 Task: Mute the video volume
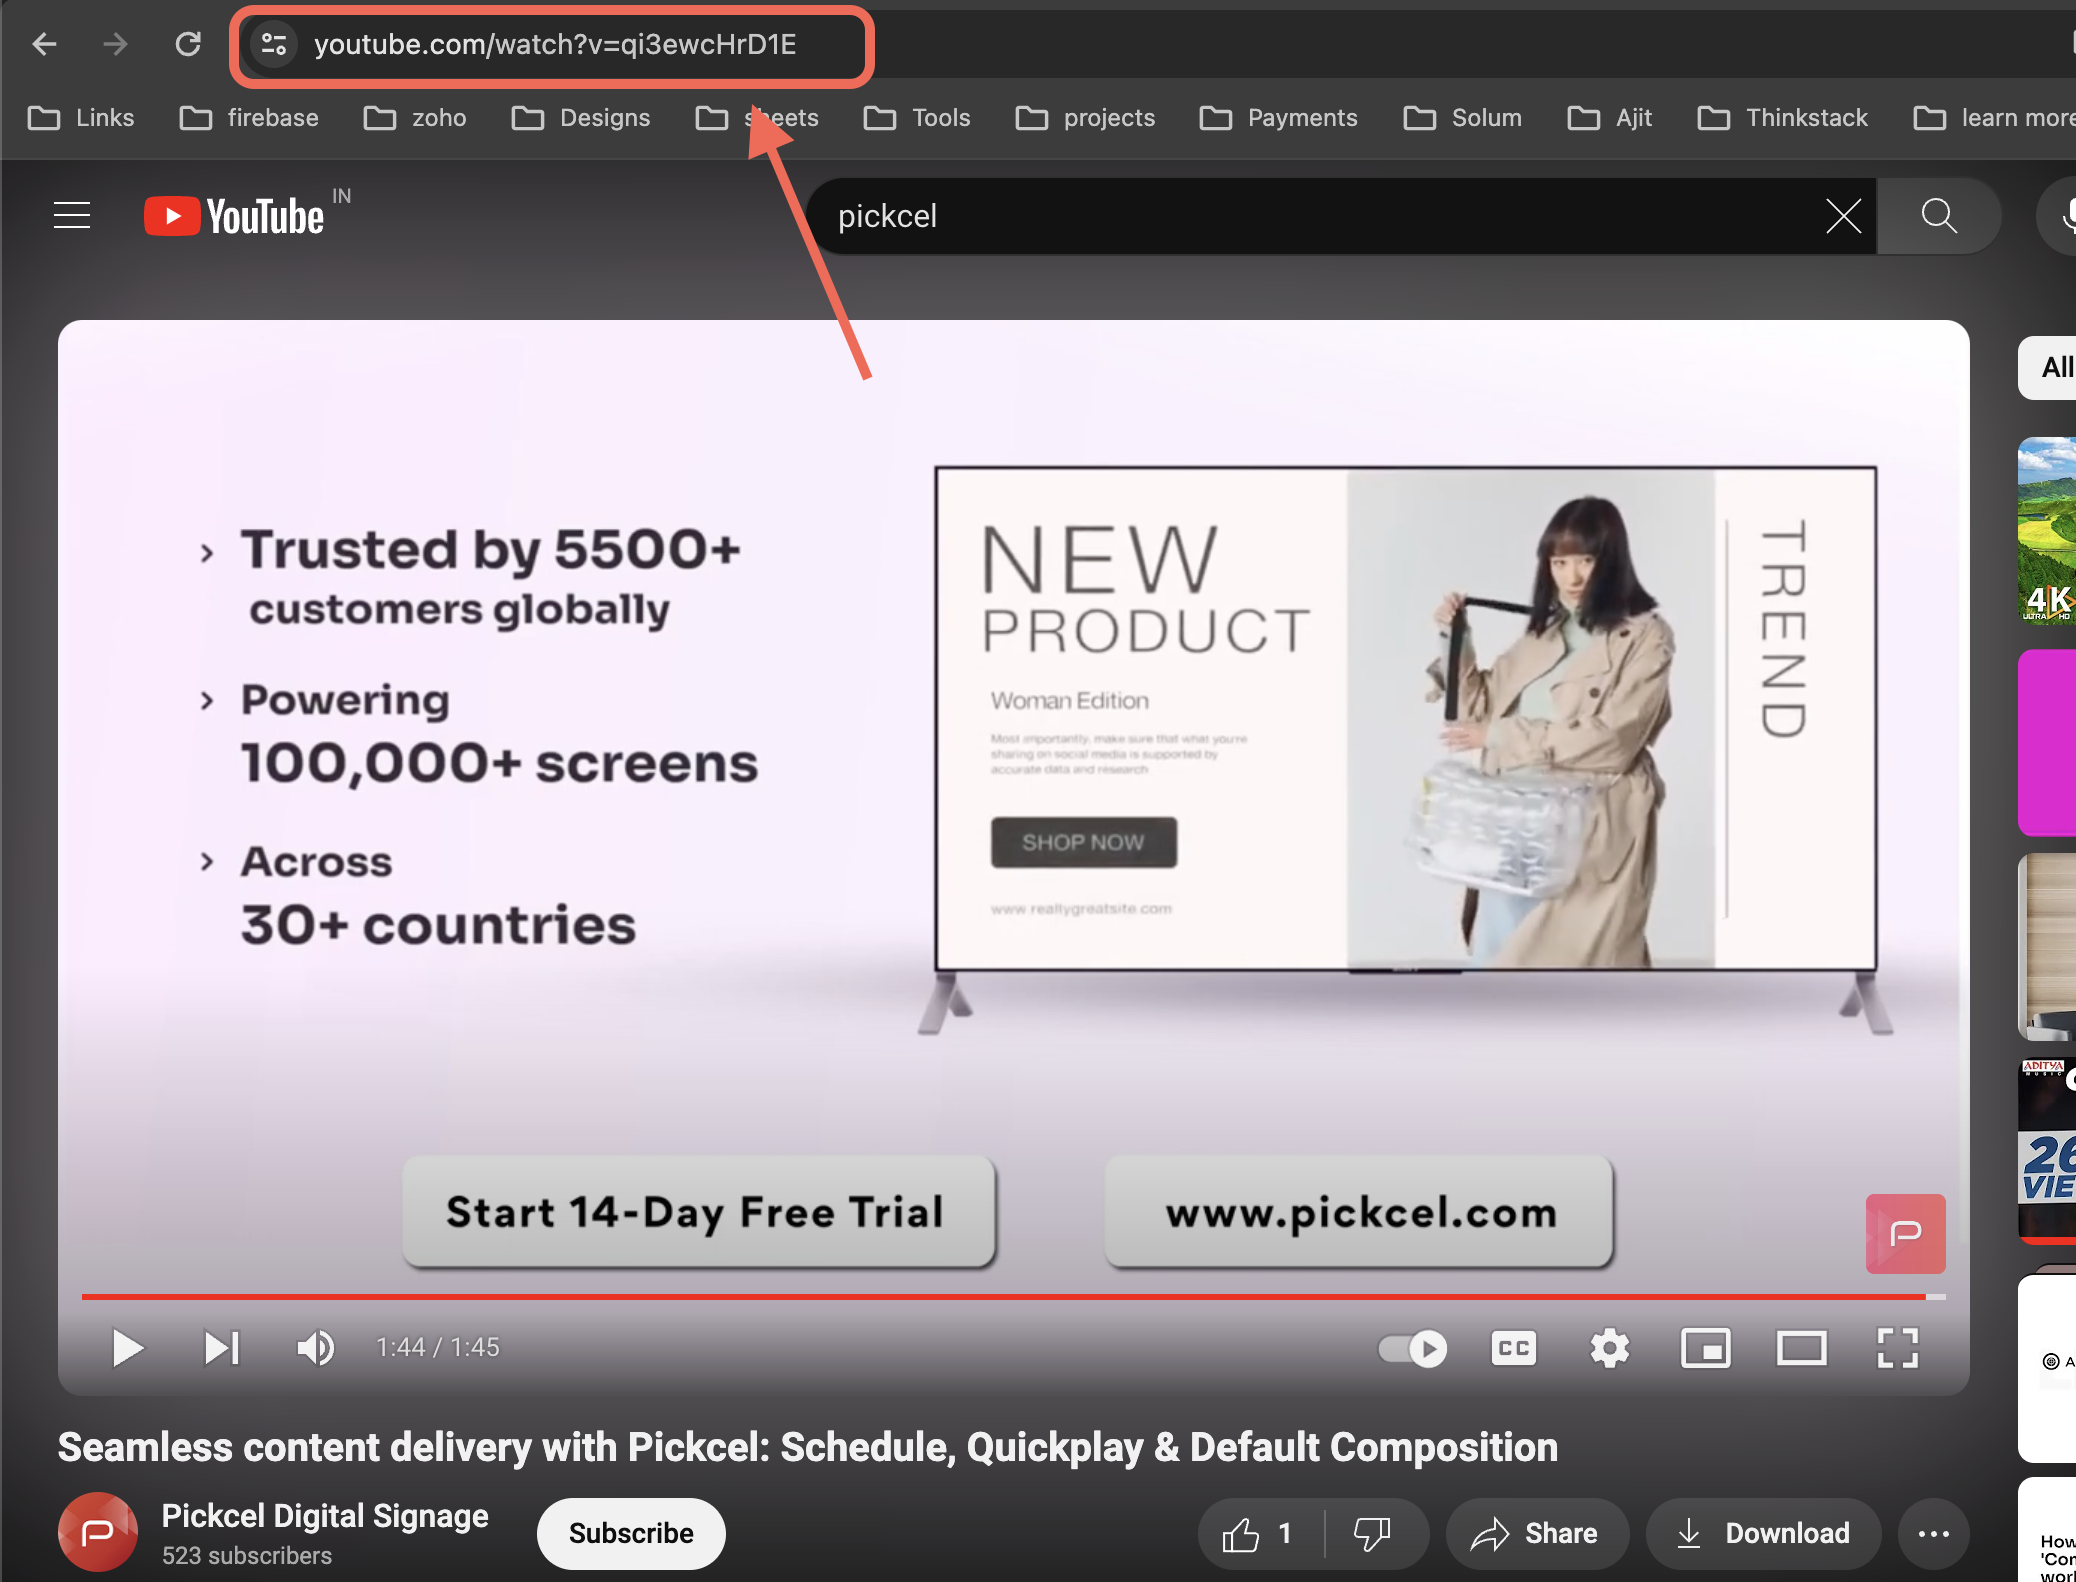[x=314, y=1348]
